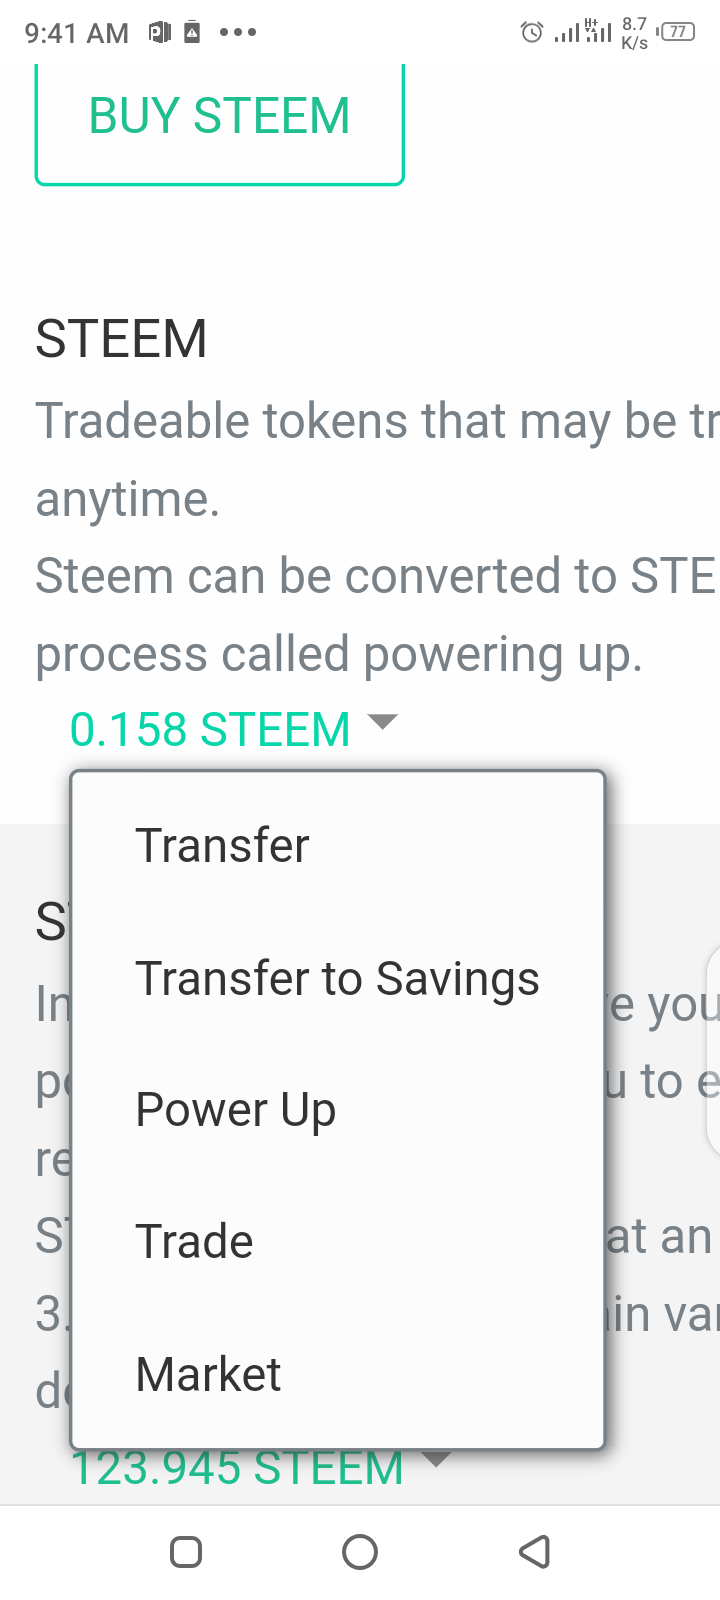Tap the Android home circle icon
The width and height of the screenshot is (720, 1600).
360,1552
